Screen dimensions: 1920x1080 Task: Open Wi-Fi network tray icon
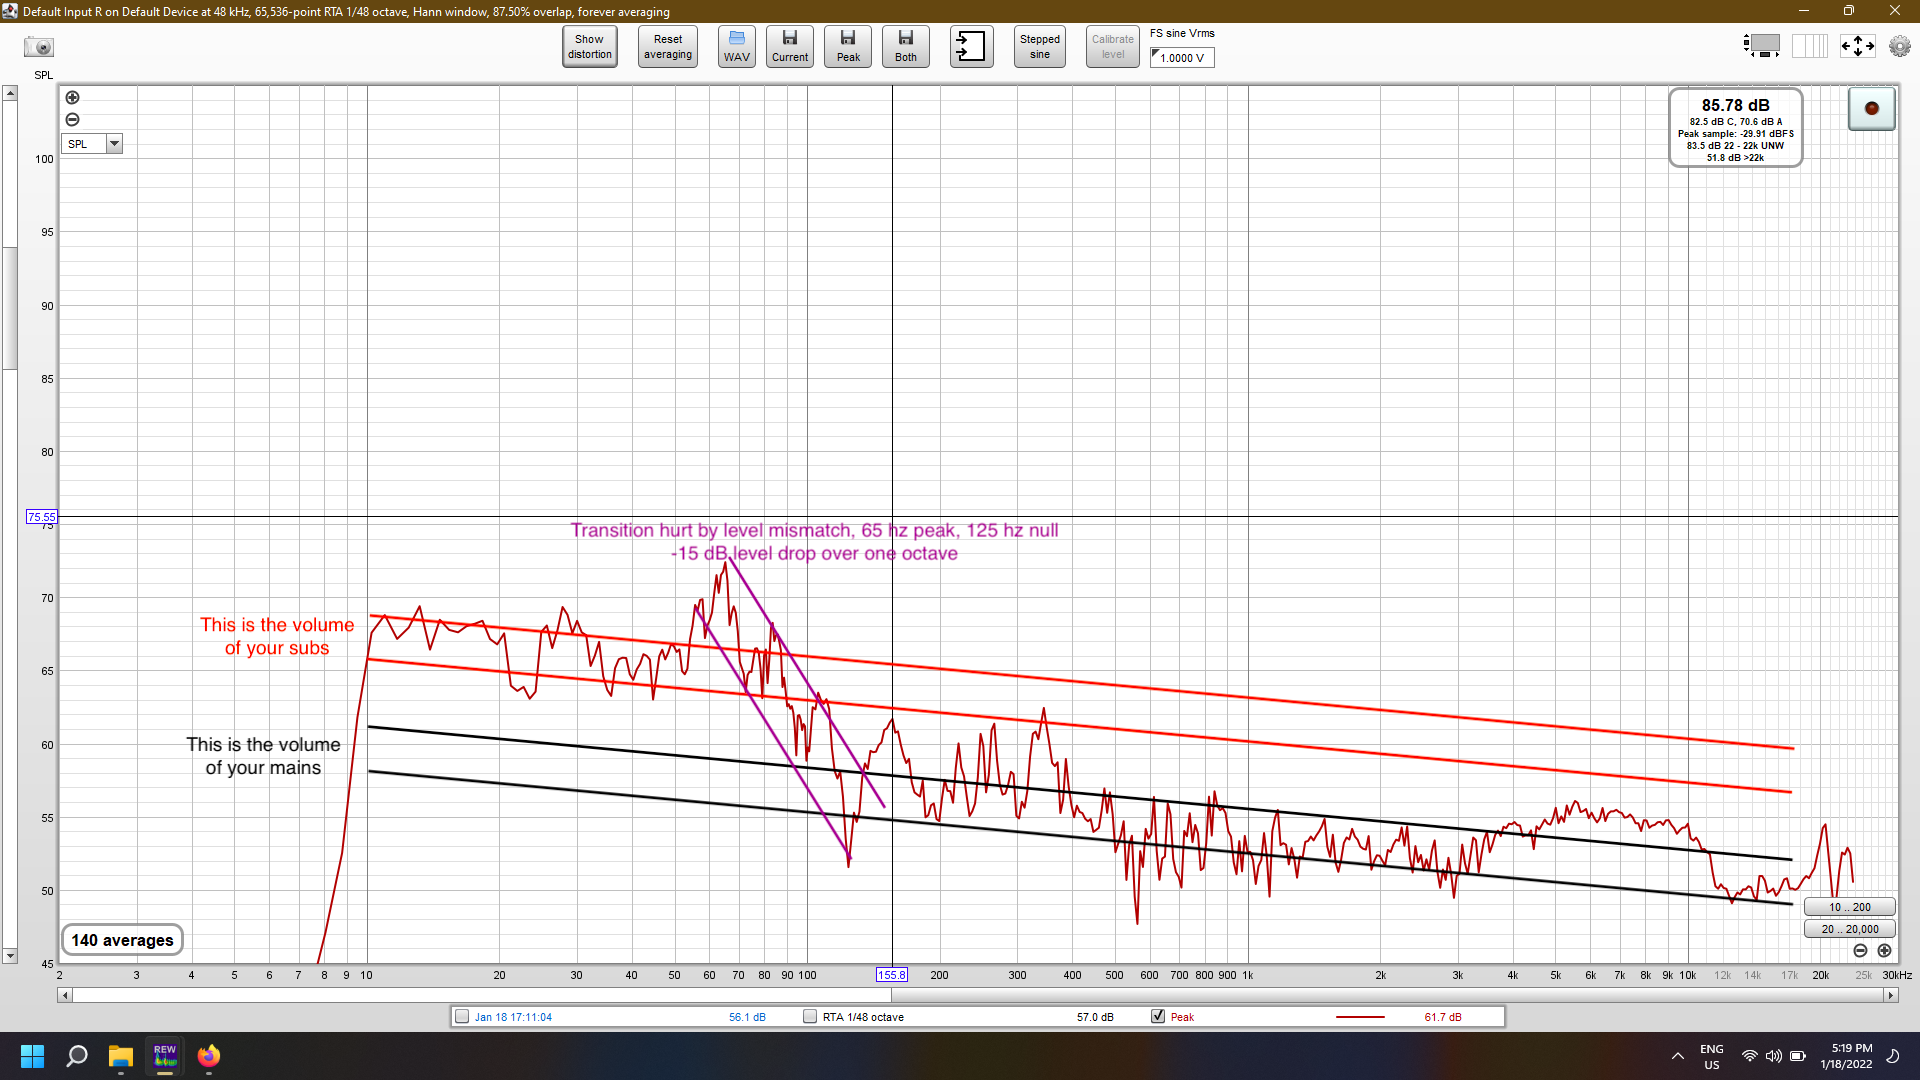coord(1750,1056)
